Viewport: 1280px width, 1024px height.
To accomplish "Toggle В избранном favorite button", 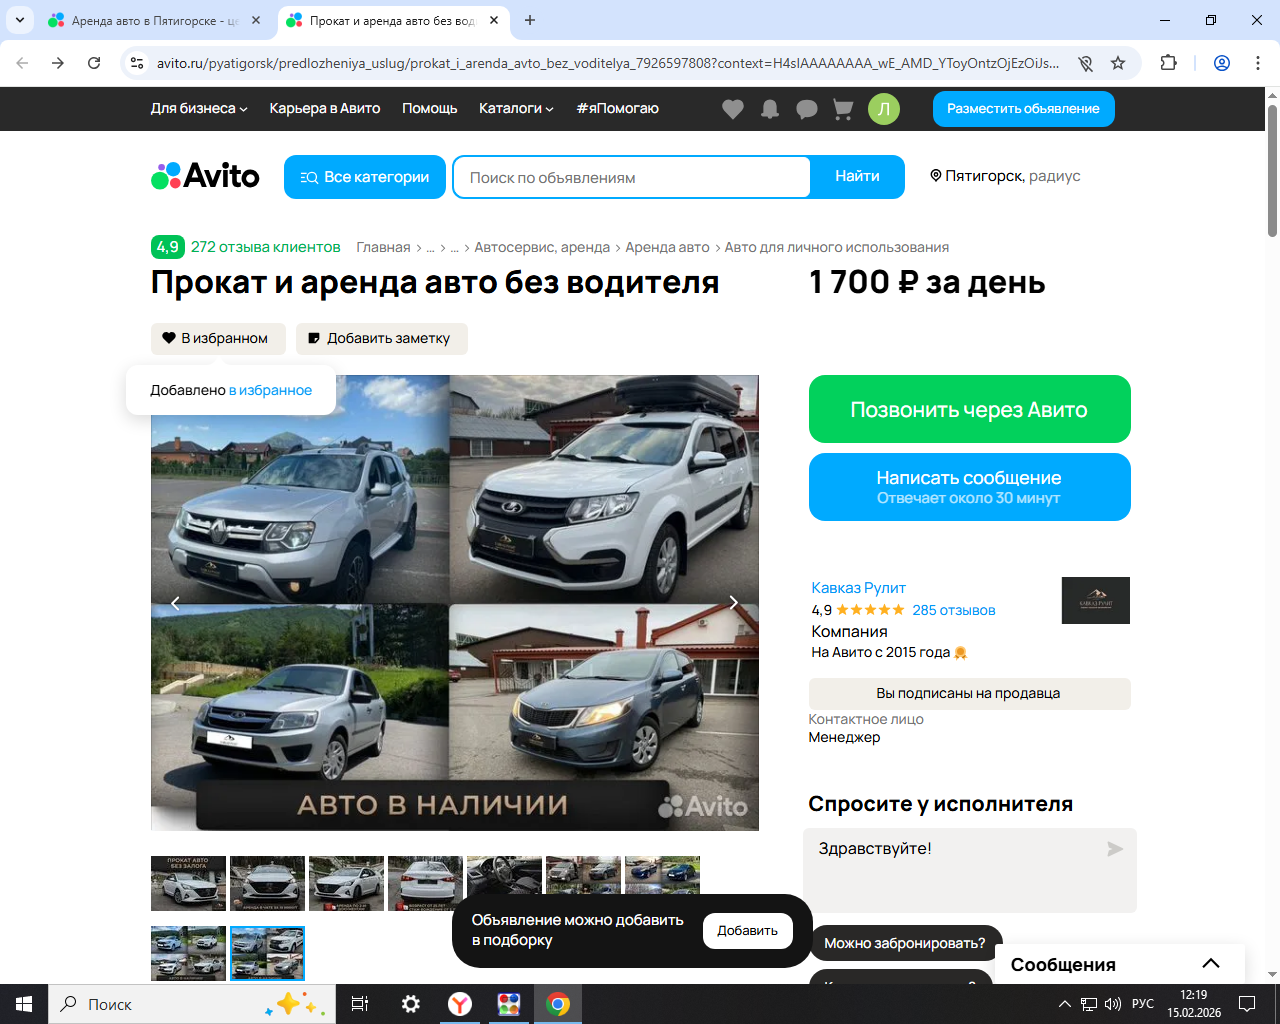I will (x=218, y=339).
